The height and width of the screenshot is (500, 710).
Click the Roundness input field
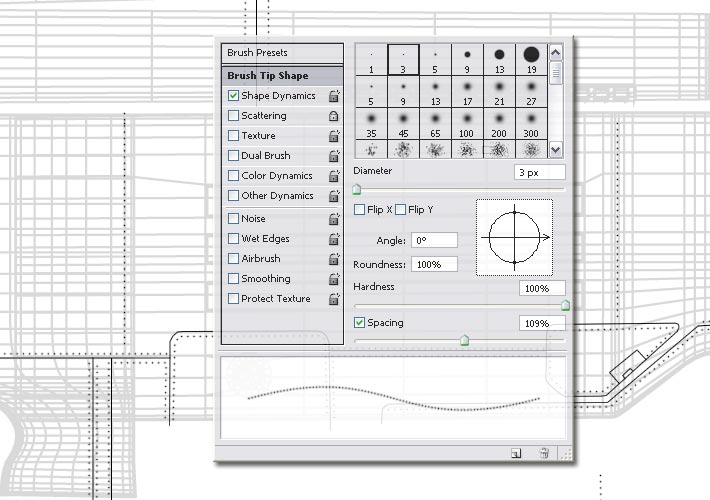(434, 264)
